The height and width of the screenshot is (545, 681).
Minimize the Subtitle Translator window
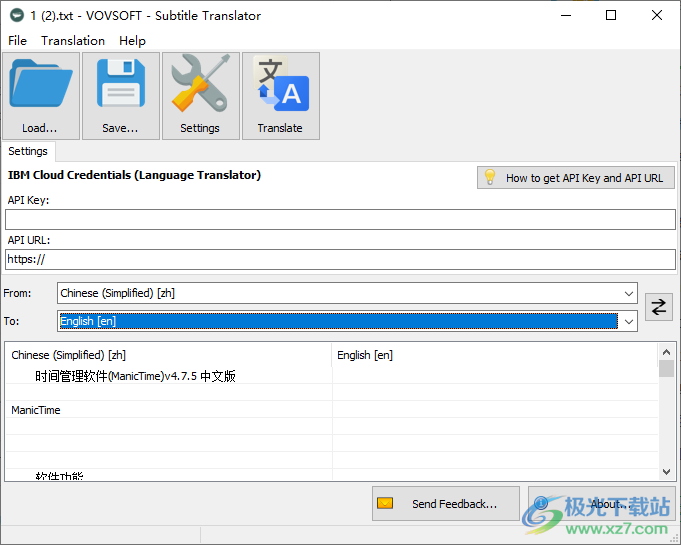pyautogui.click(x=566, y=16)
